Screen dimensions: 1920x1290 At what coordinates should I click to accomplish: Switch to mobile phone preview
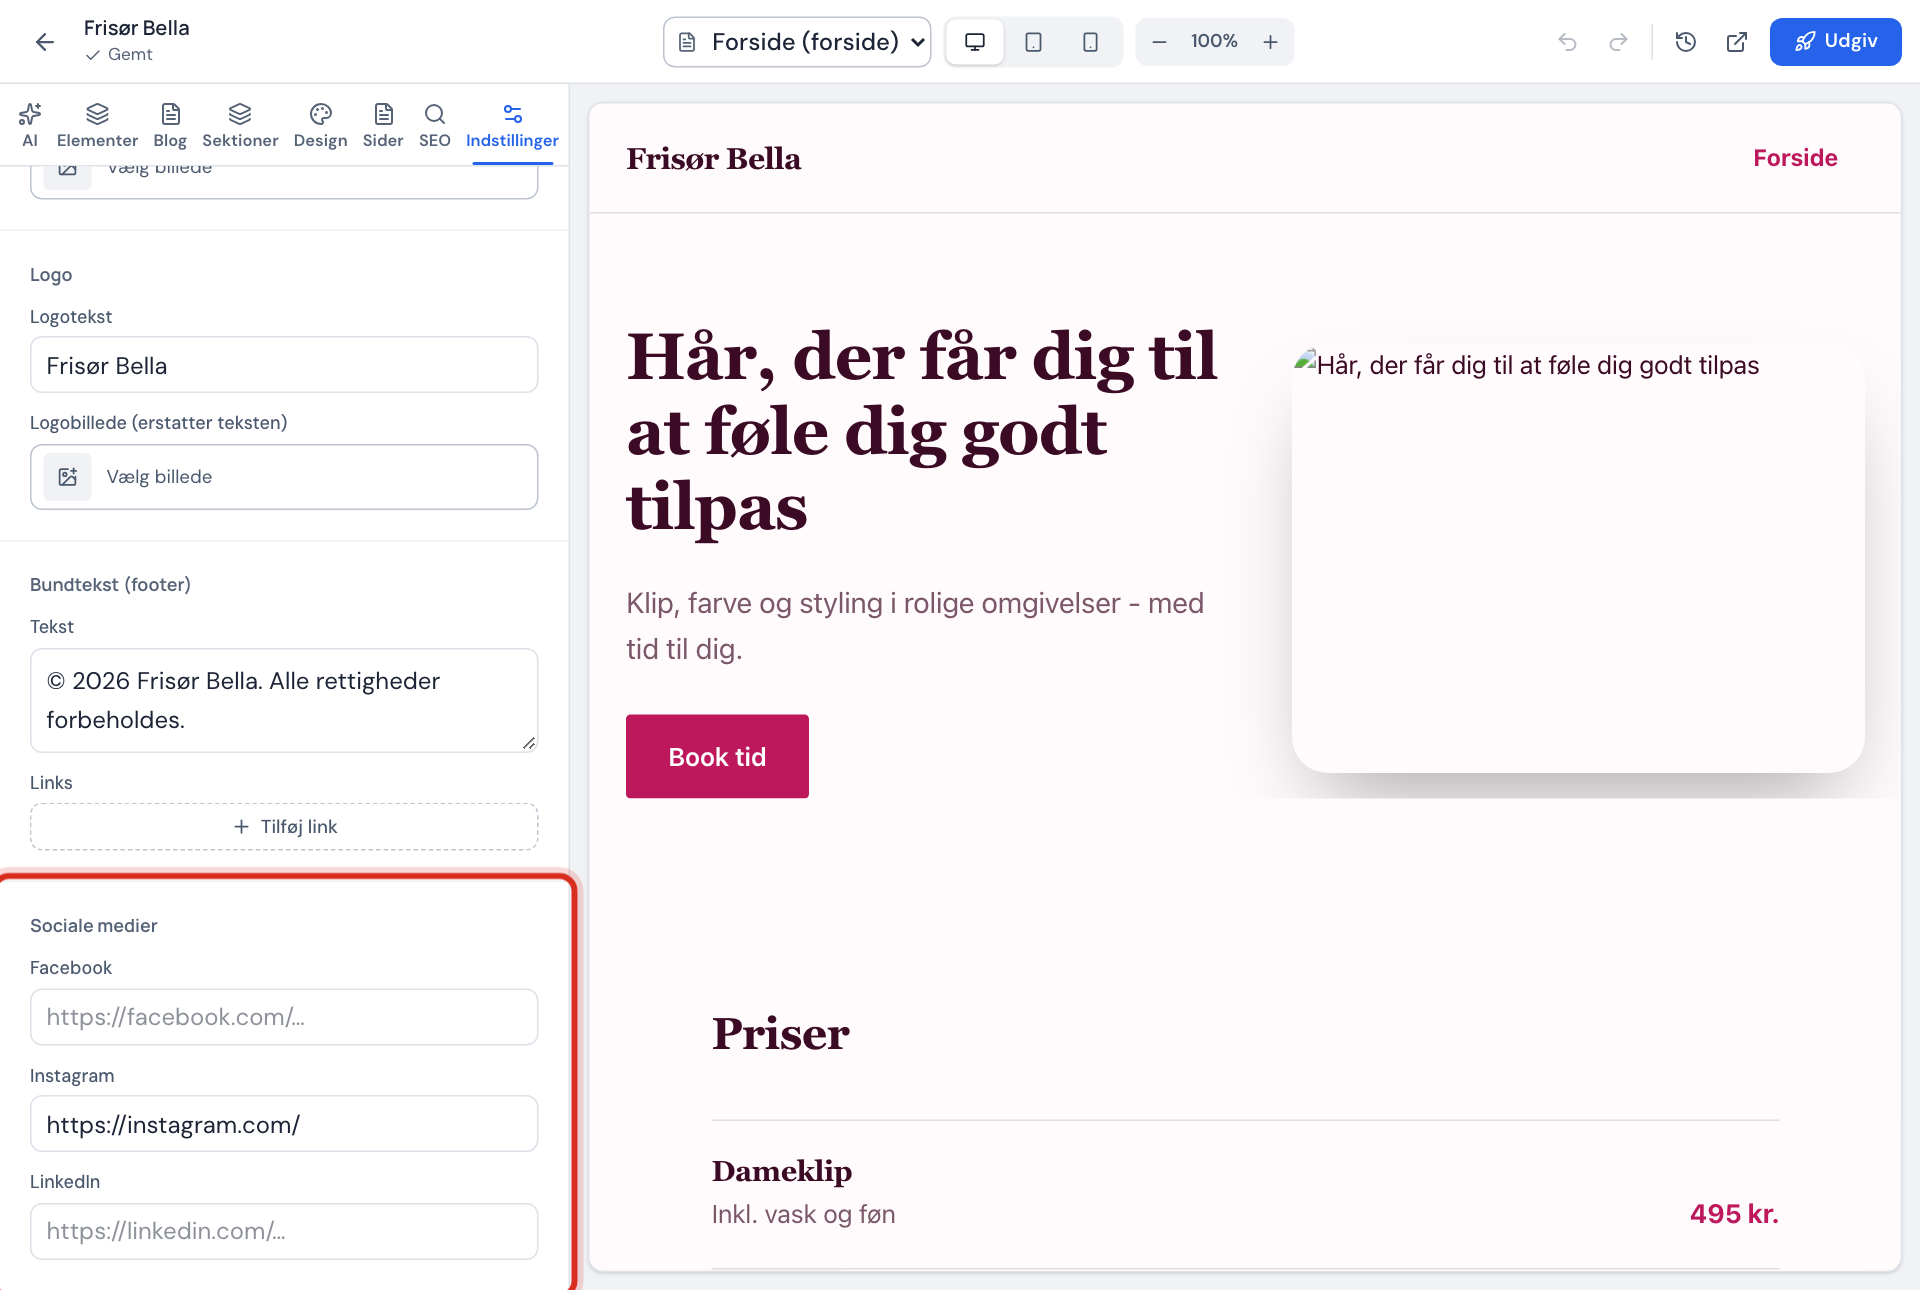[1090, 42]
